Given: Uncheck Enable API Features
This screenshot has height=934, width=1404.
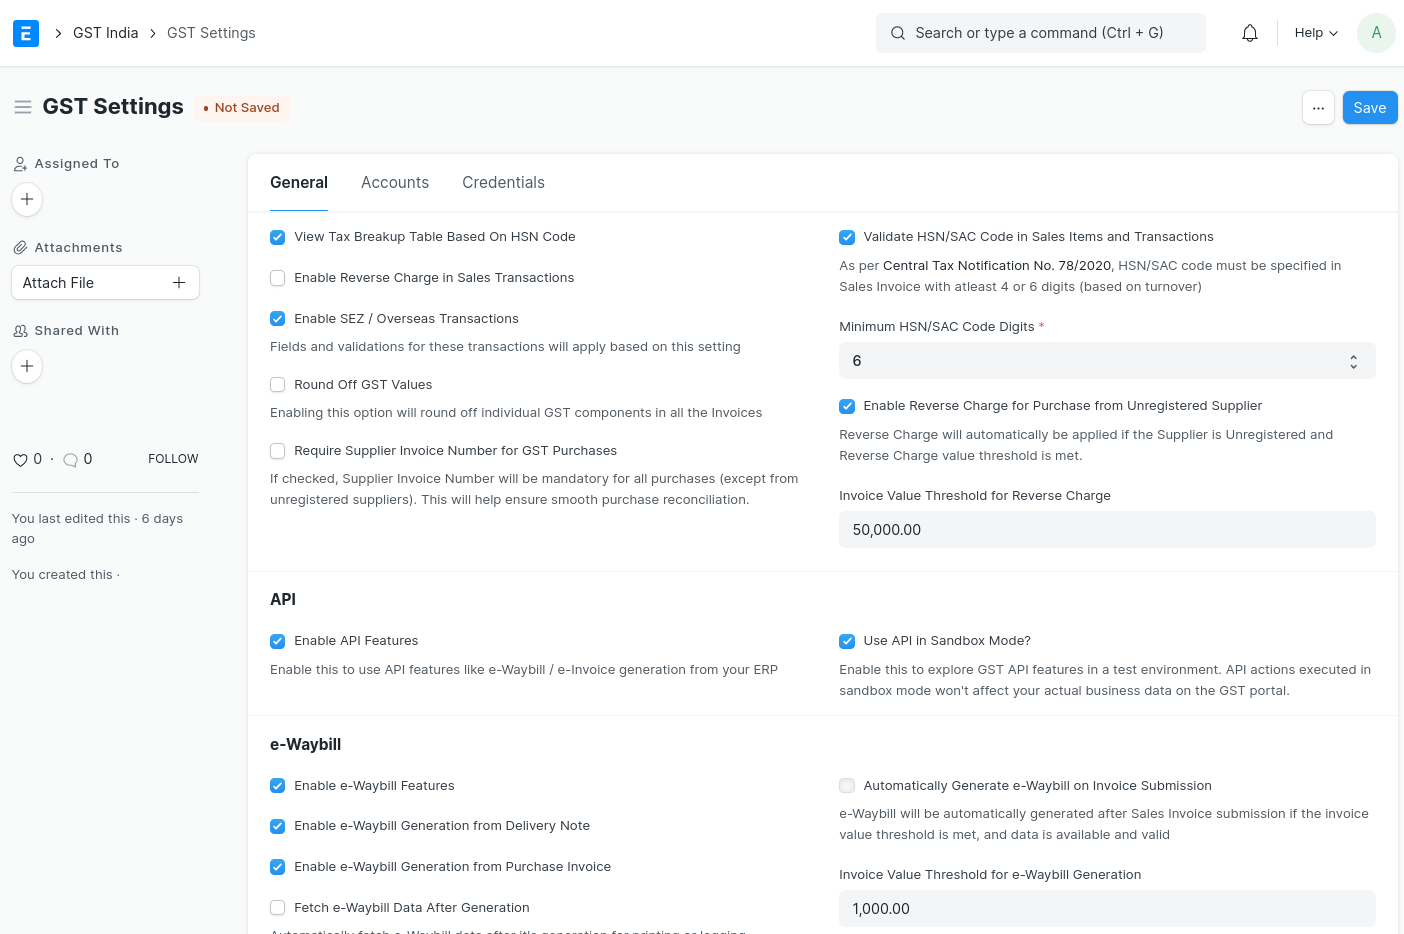Looking at the screenshot, I should [278, 641].
